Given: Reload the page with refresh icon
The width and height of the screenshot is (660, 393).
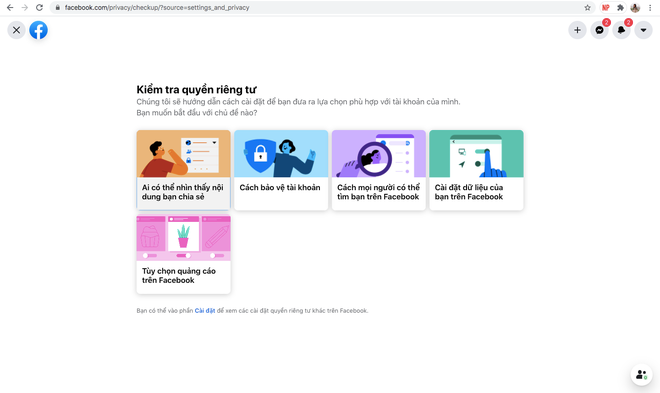Looking at the screenshot, I should coord(39,8).
